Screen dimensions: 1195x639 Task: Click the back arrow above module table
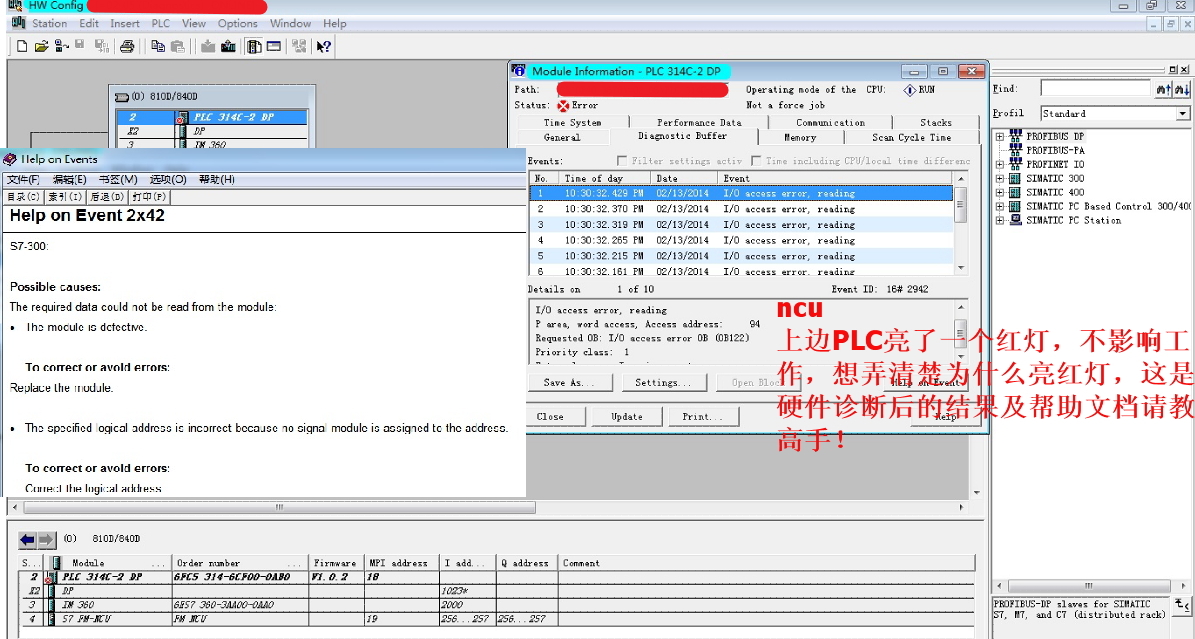pos(27,540)
